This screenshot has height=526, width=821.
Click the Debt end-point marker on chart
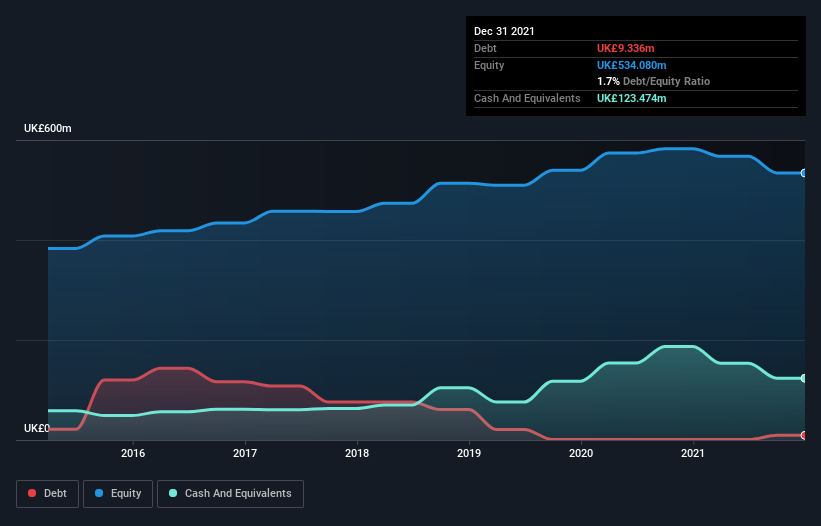coord(804,435)
